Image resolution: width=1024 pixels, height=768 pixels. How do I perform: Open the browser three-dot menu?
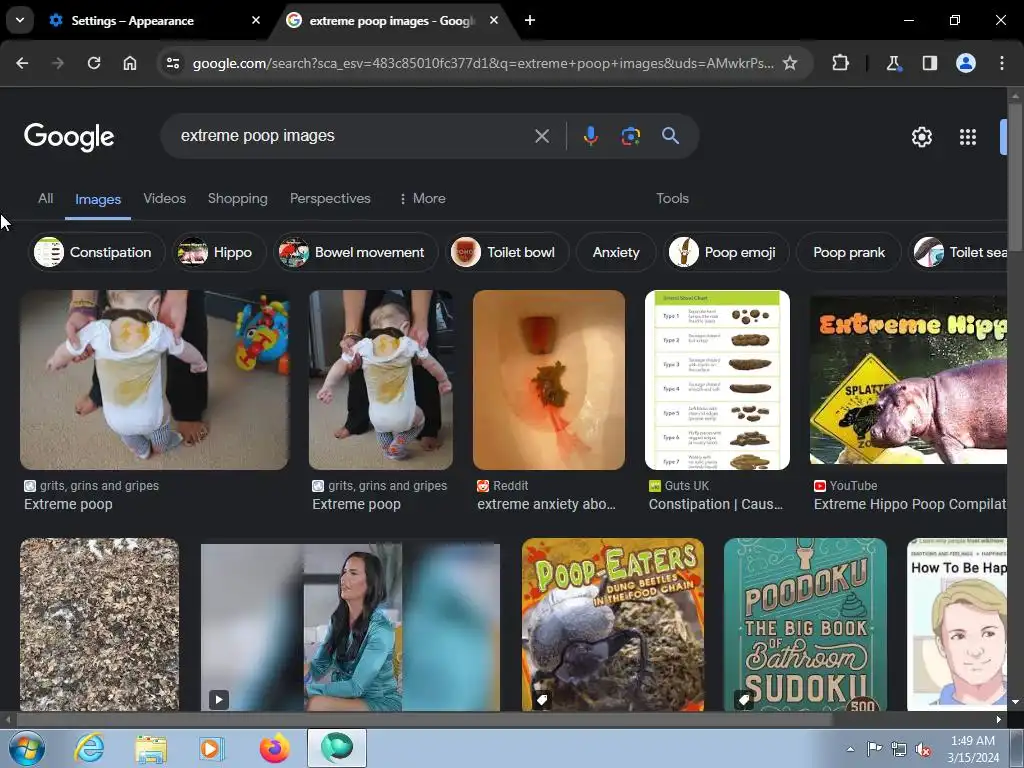pyautogui.click(x=1002, y=63)
